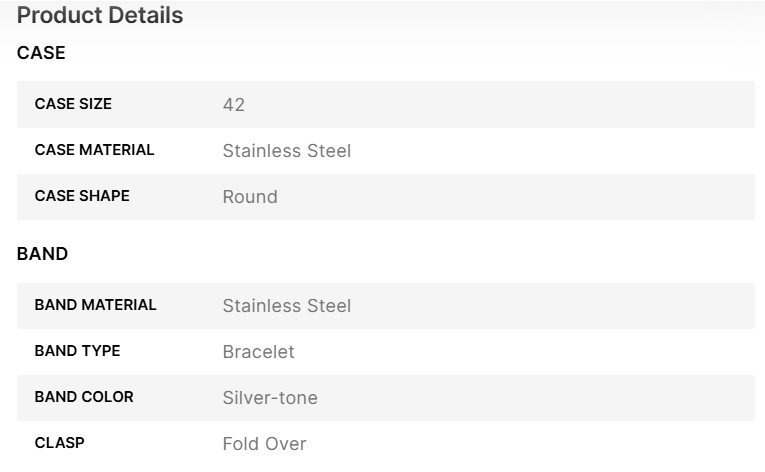Click the case size value 42
Image resolution: width=765 pixels, height=472 pixels.
coord(234,105)
